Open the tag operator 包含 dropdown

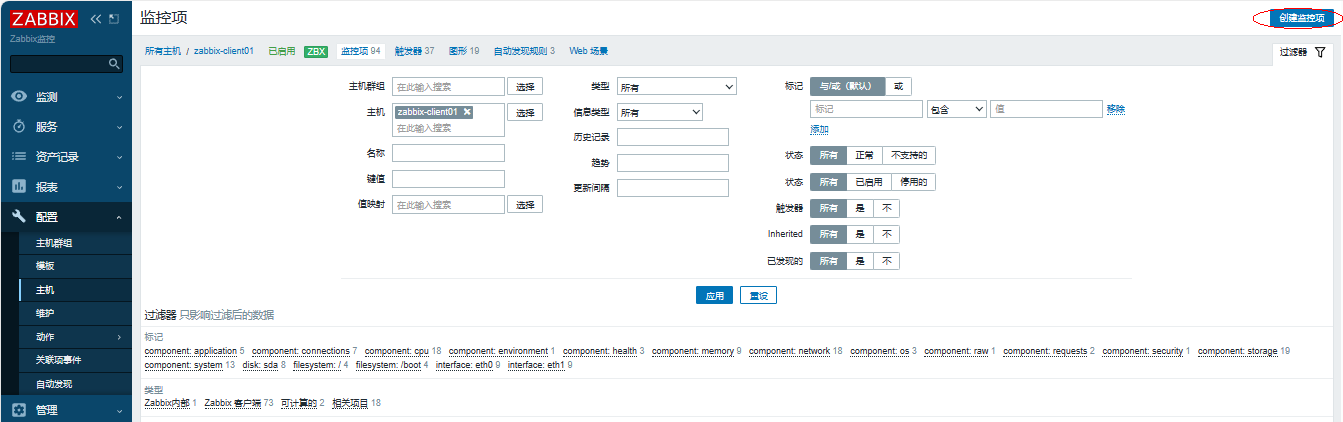tap(956, 109)
